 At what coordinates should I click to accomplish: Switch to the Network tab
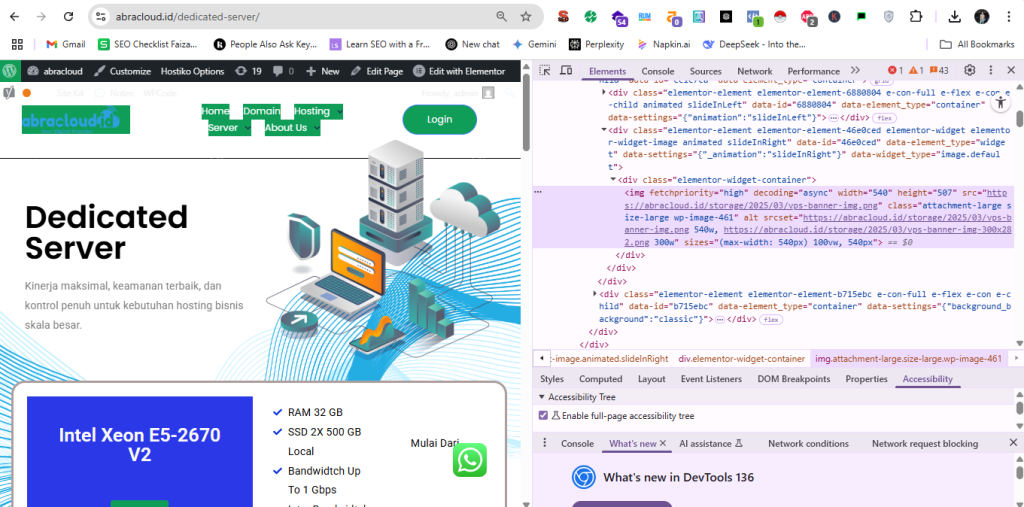[x=754, y=71]
